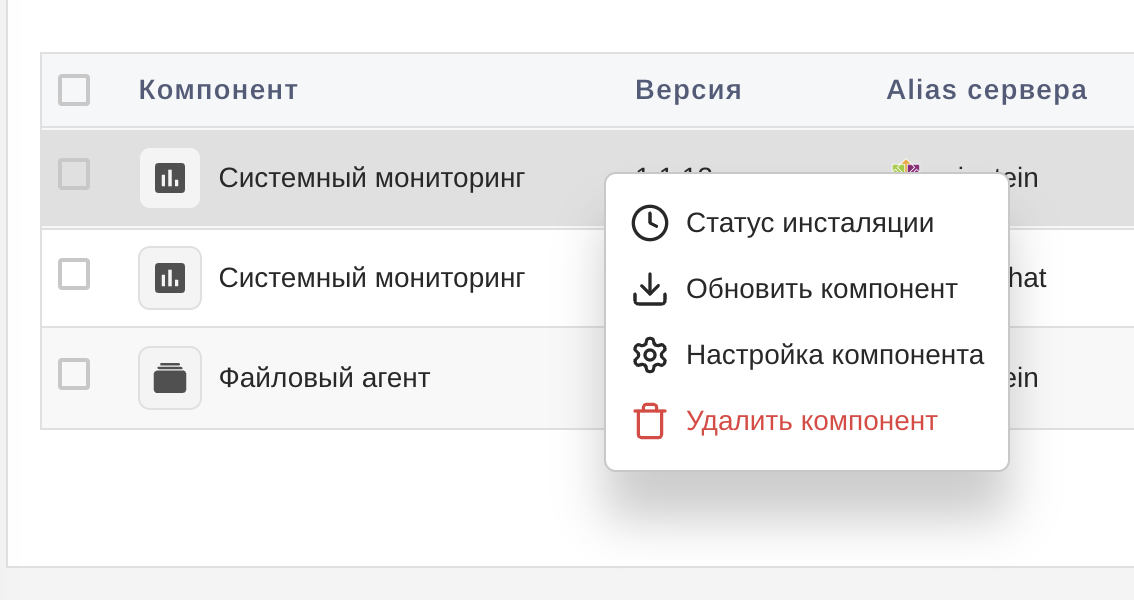Check the first Системный мониторинг row checkbox
The image size is (1134, 600).
click(74, 177)
